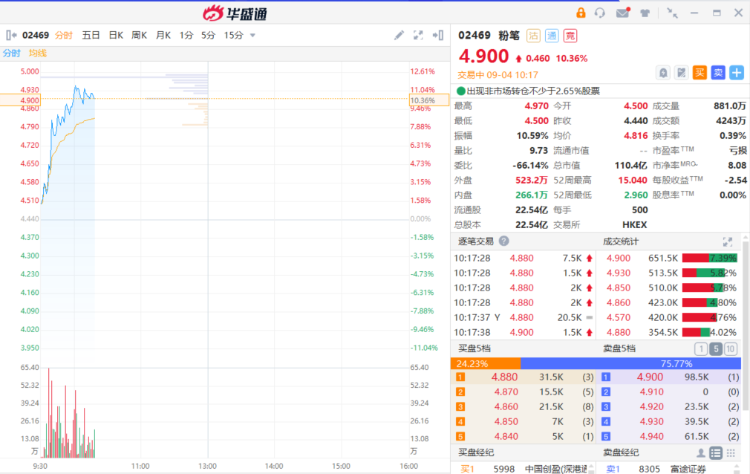Switch to the 月K chart tab

point(163,35)
